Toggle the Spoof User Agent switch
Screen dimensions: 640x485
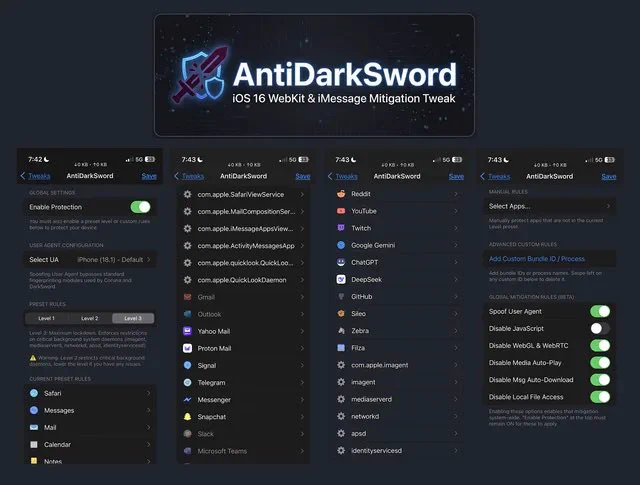click(x=600, y=311)
